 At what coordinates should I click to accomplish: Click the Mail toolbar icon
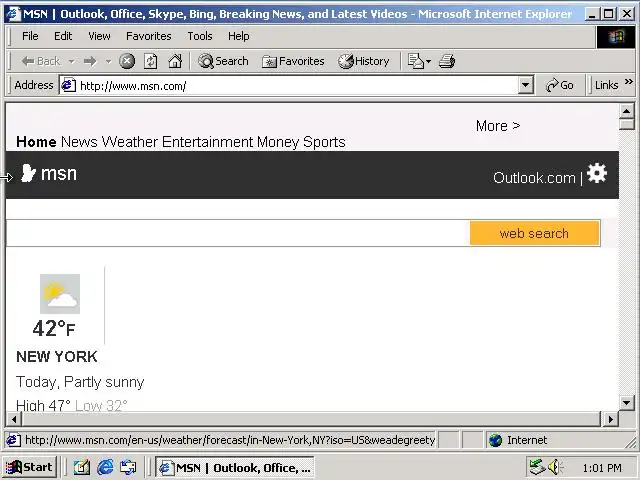[x=416, y=61]
